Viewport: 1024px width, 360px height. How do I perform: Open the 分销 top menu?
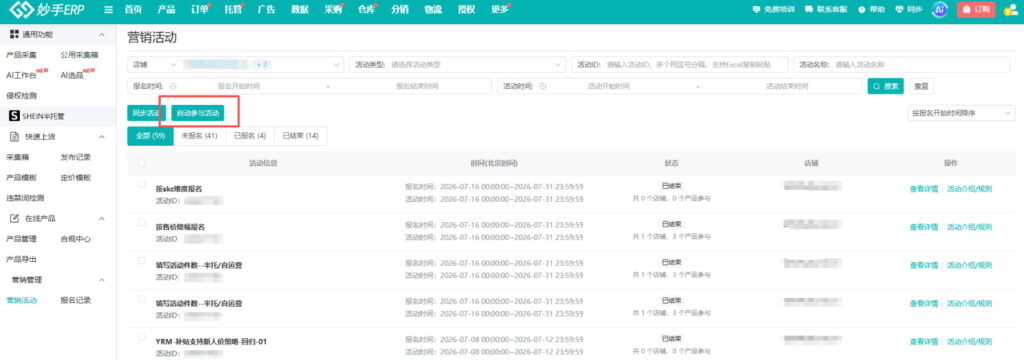pos(400,10)
